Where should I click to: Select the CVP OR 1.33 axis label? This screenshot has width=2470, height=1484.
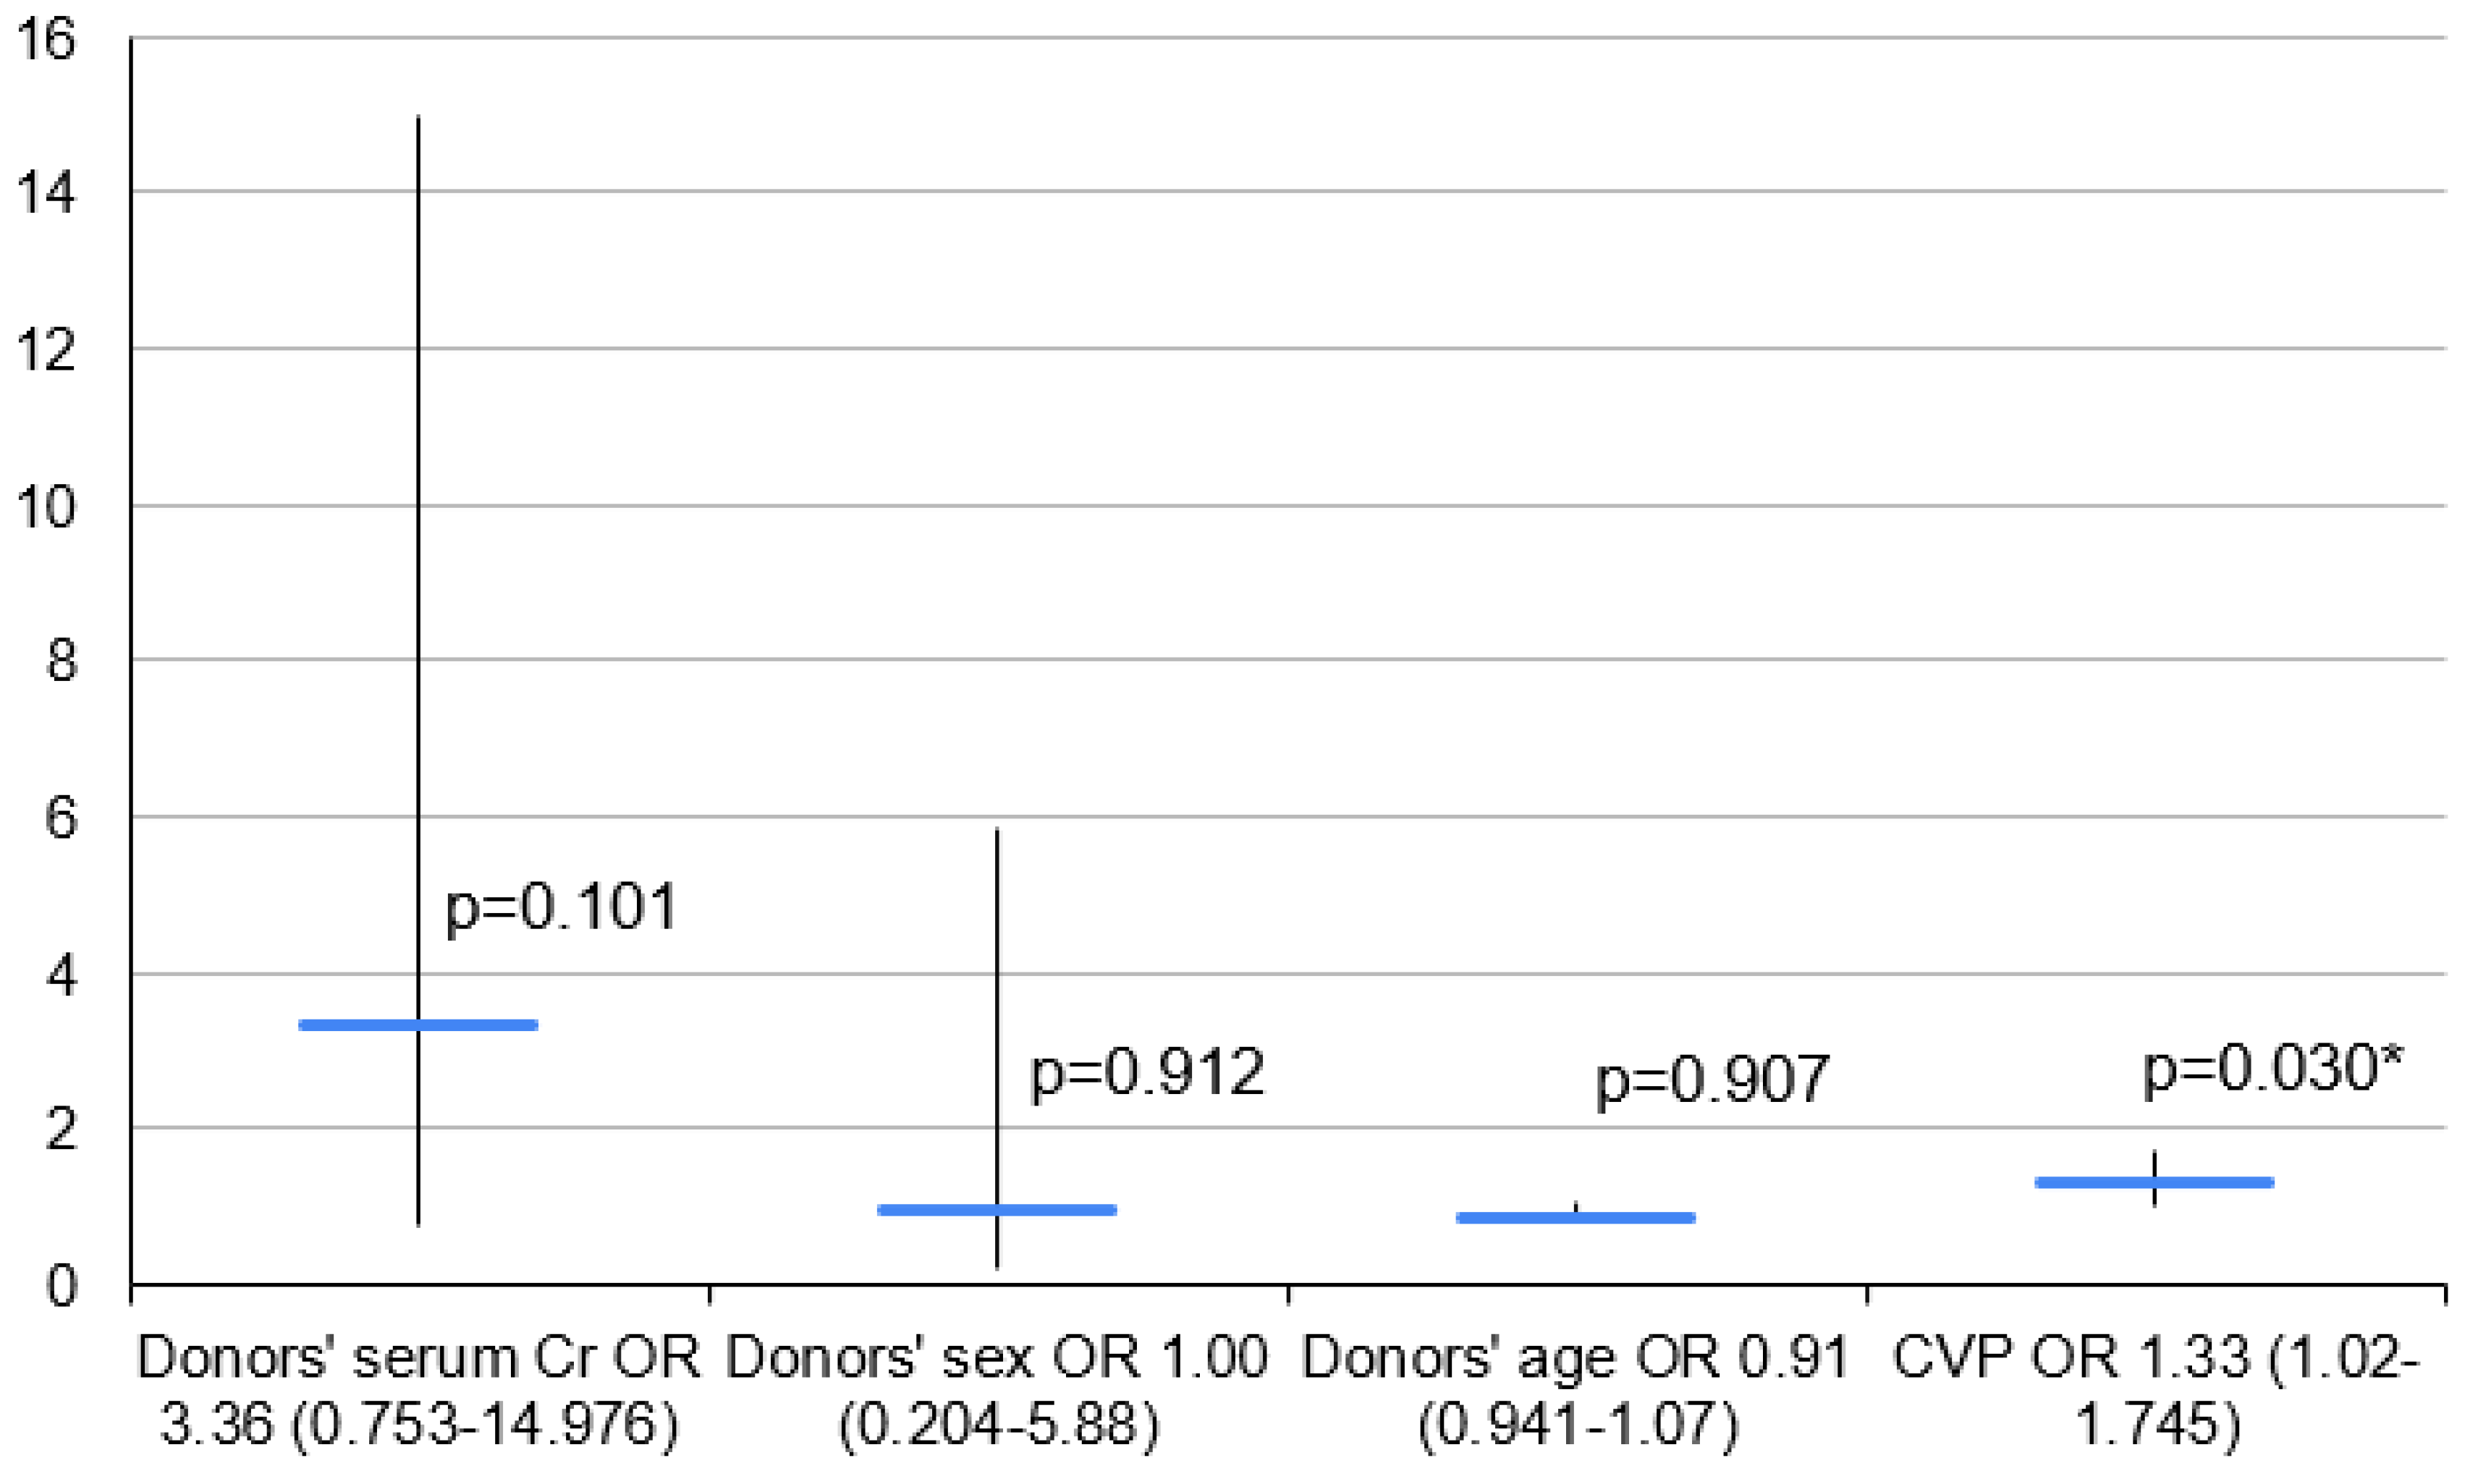2156,1390
